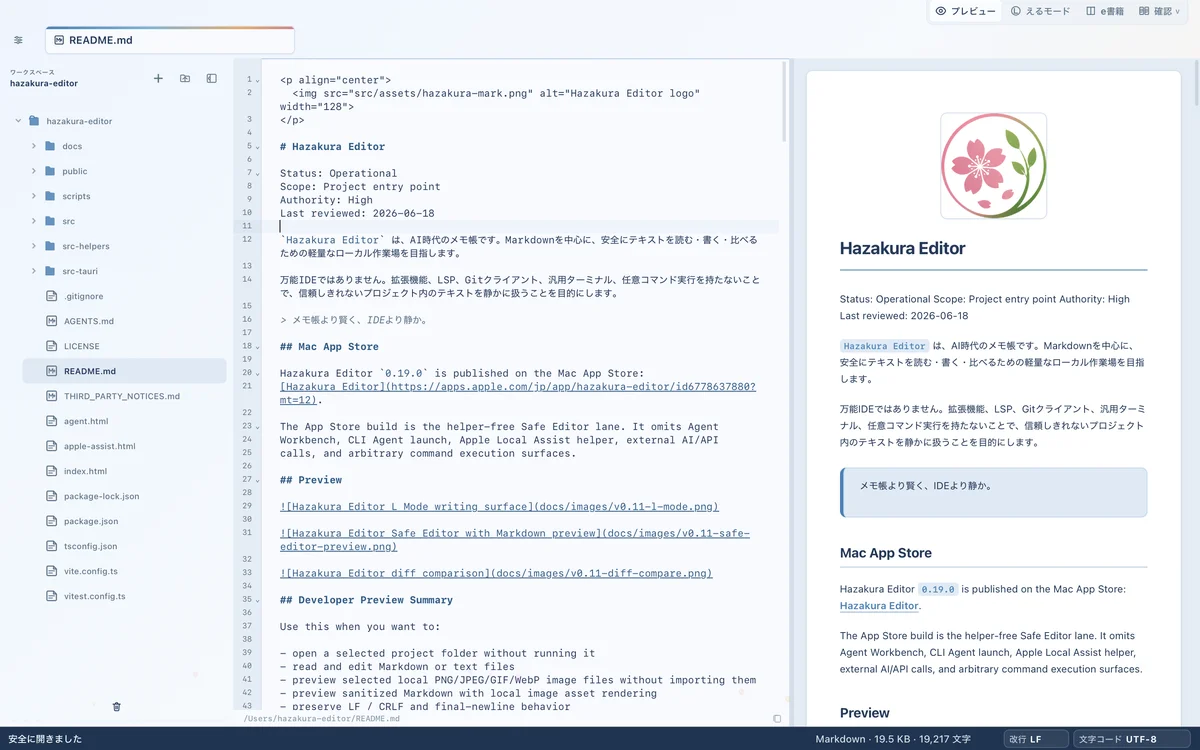Viewport: 1200px width, 750px height.
Task: Click the src-helpers folder icon
Action: pyautogui.click(x=50, y=246)
